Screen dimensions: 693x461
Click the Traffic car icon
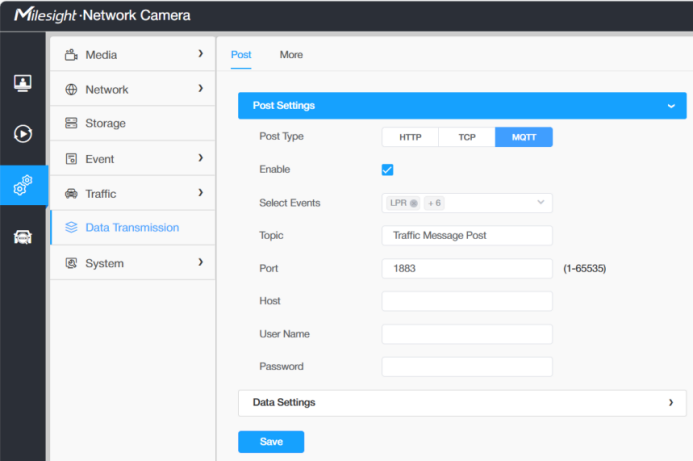coord(71,194)
